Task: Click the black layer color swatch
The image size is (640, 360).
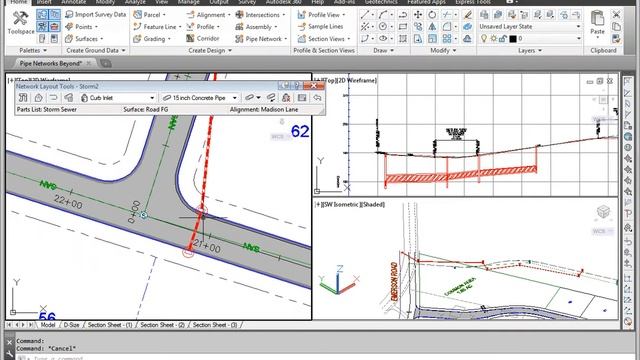Action: 513,39
